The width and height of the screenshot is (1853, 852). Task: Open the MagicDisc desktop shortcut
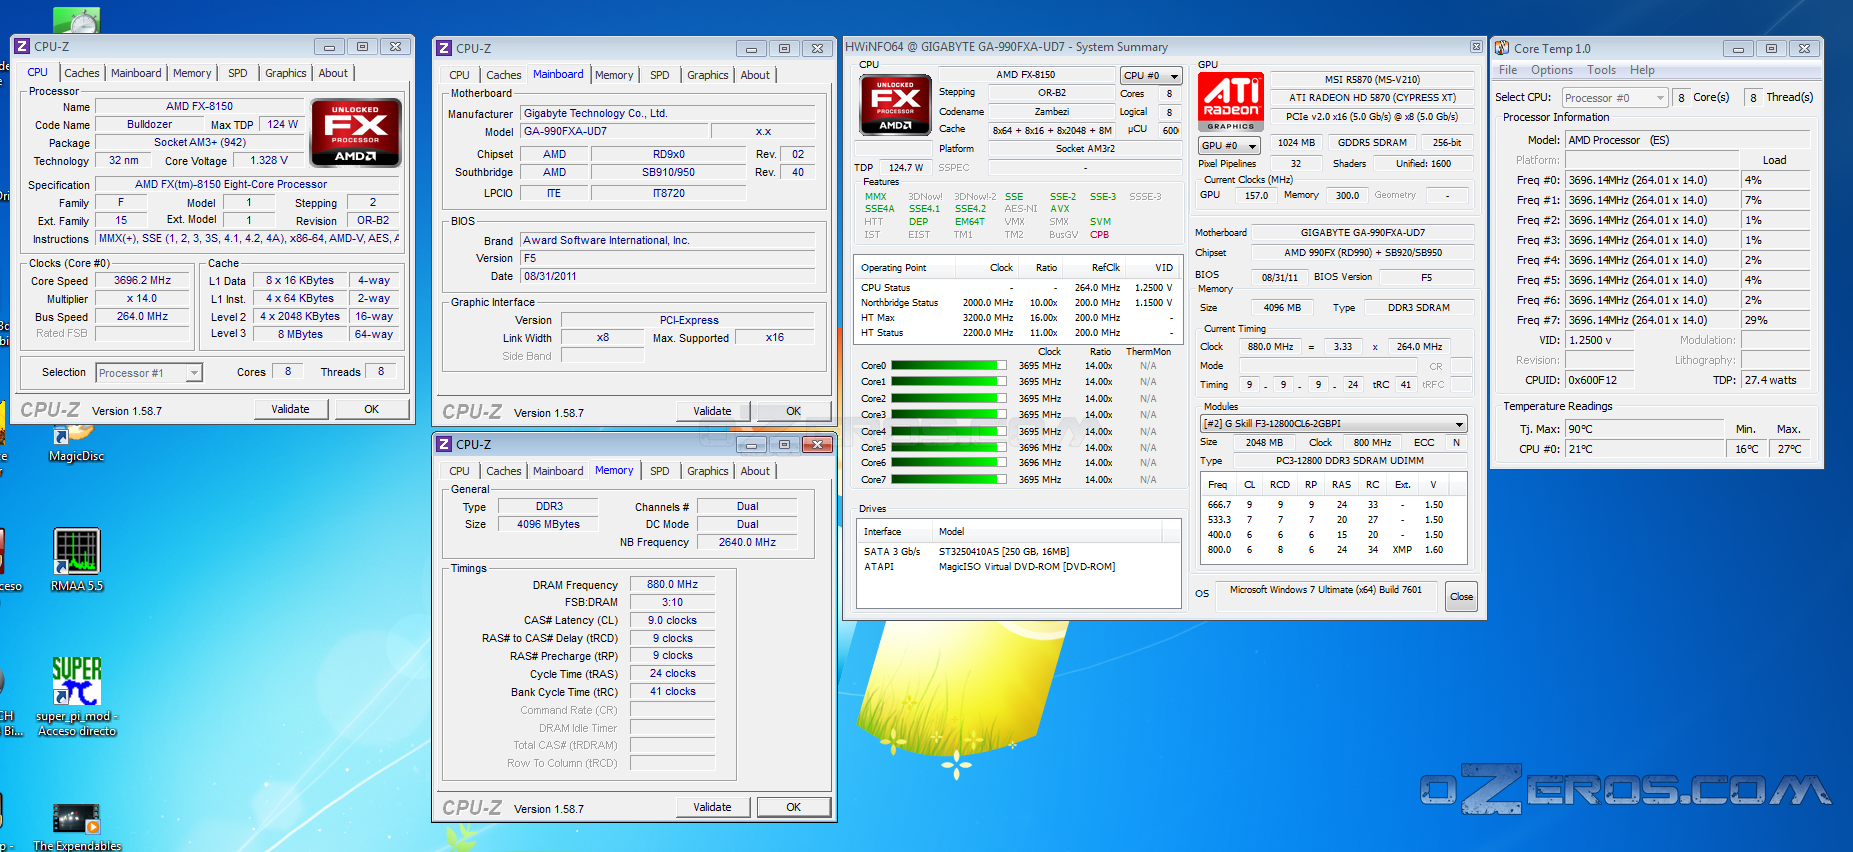click(76, 440)
